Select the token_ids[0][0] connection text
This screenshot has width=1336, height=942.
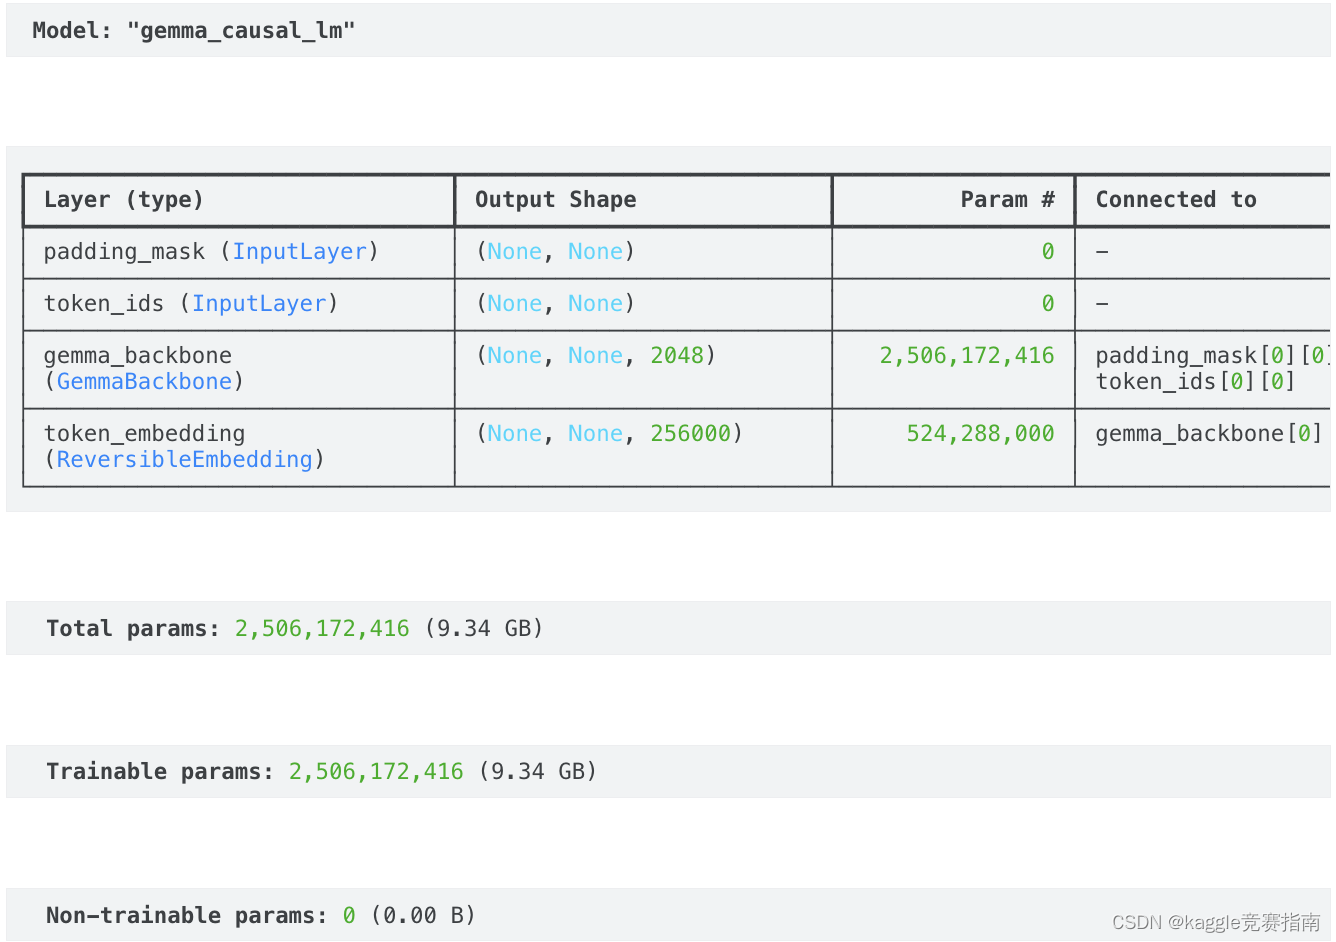tap(1195, 382)
